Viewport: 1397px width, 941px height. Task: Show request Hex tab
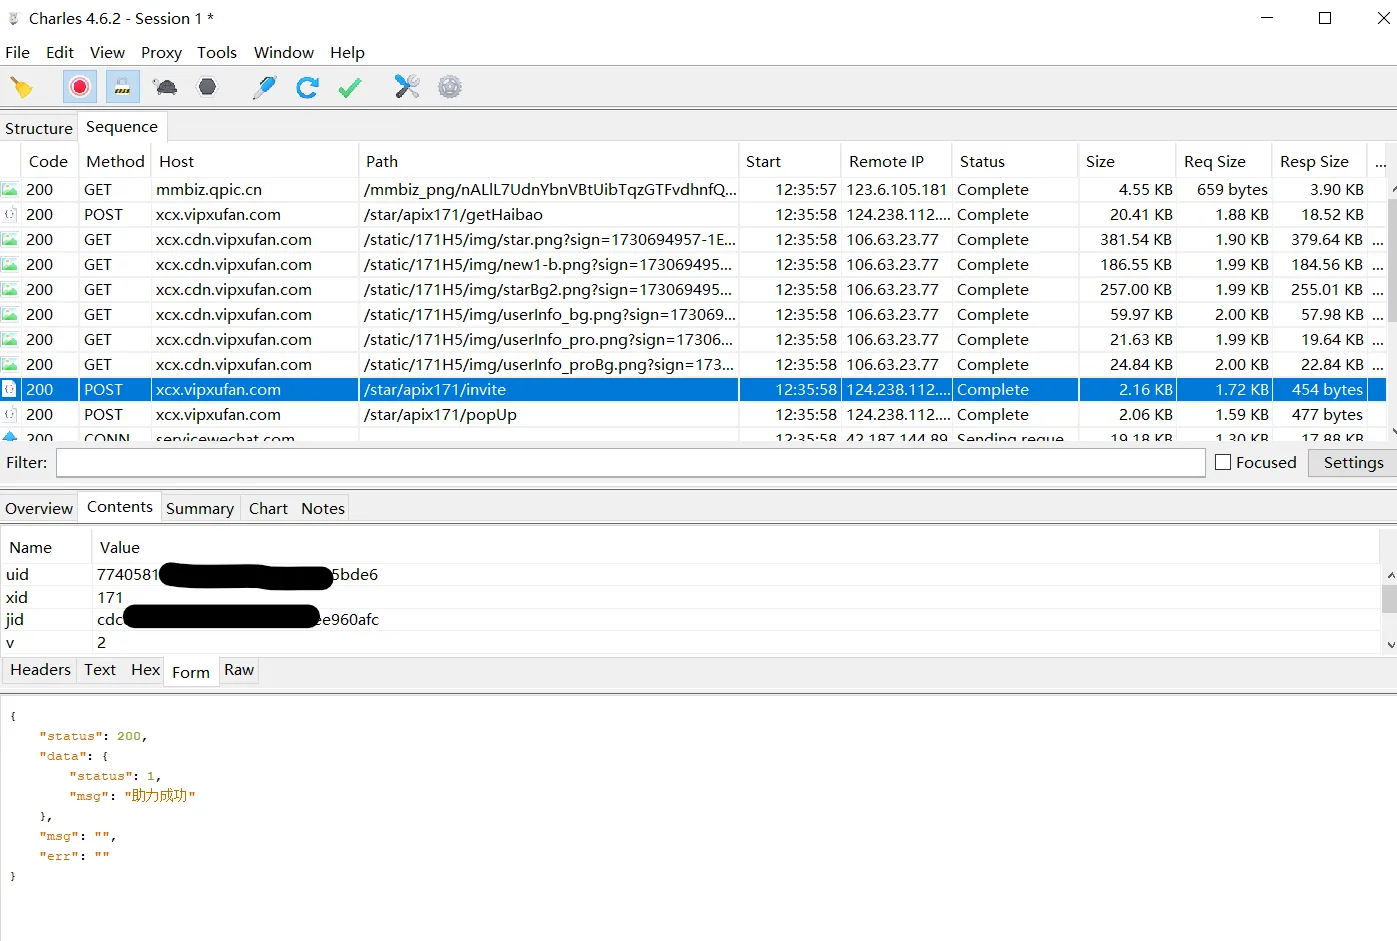146,670
